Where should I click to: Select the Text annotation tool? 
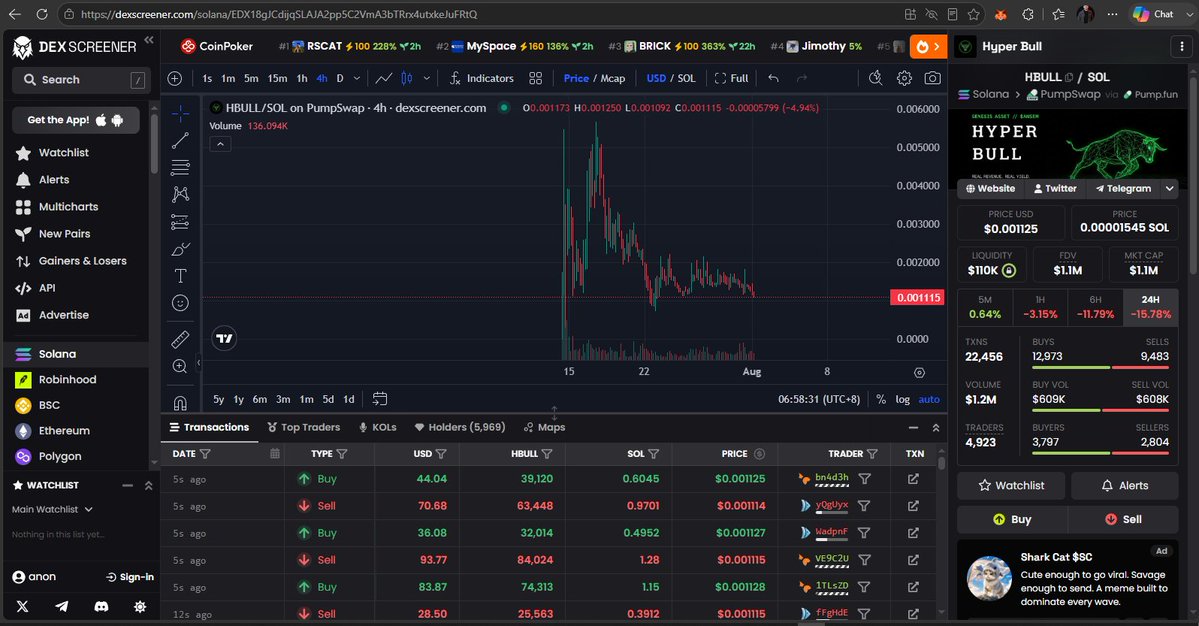pyautogui.click(x=180, y=276)
